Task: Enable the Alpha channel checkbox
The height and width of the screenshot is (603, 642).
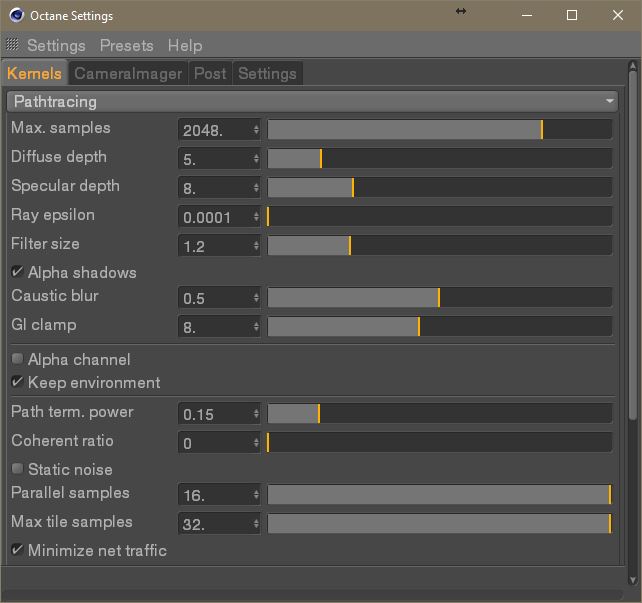Action: point(17,359)
